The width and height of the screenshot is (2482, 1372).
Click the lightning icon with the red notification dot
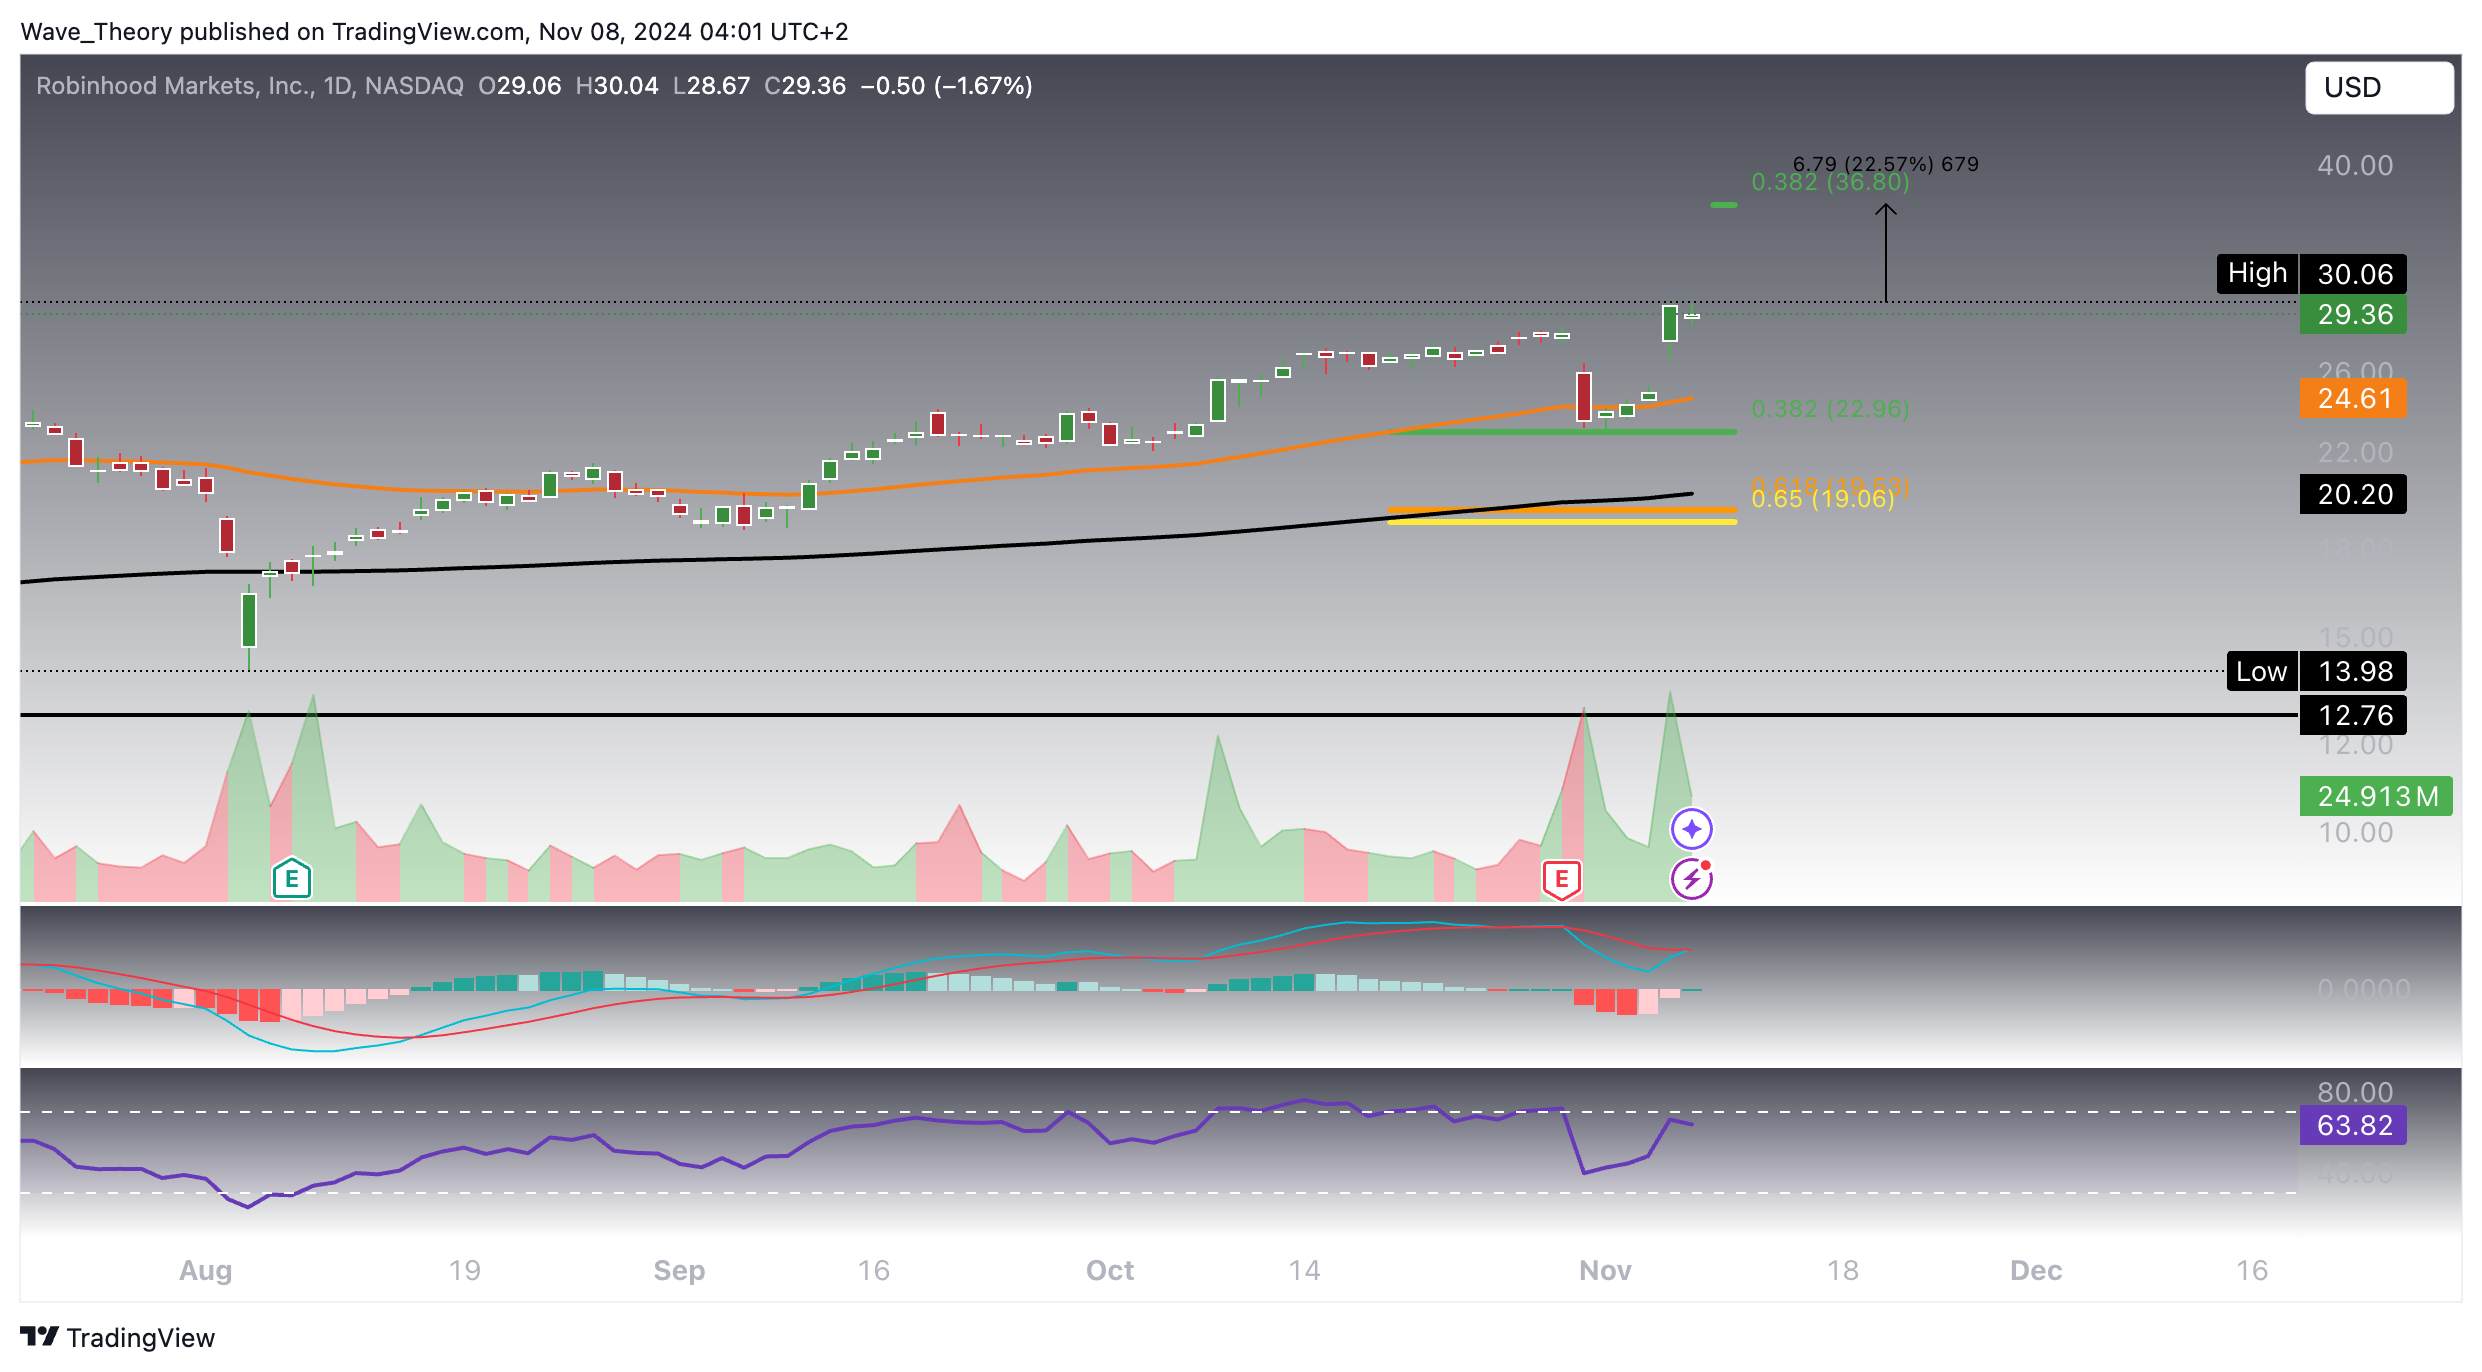[x=1692, y=877]
